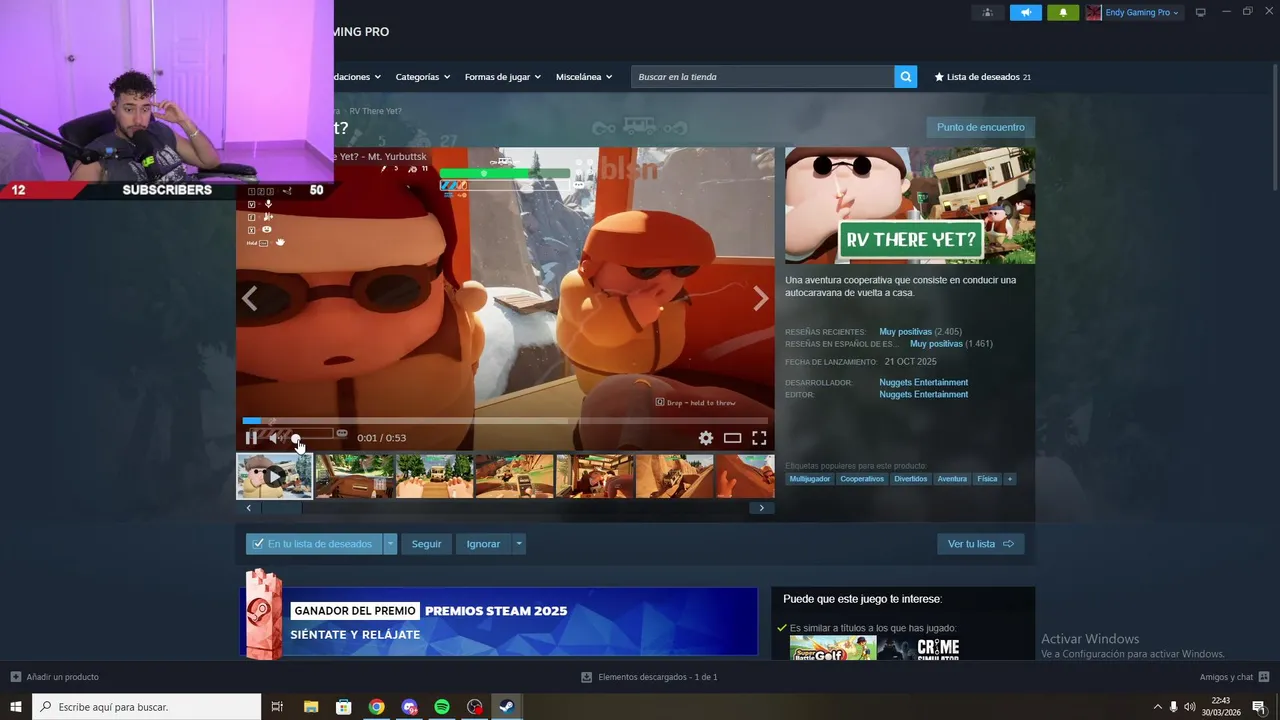Screen dimensions: 1280x720
Task: Select the third screenshot thumbnail with RV
Action: pos(434,476)
